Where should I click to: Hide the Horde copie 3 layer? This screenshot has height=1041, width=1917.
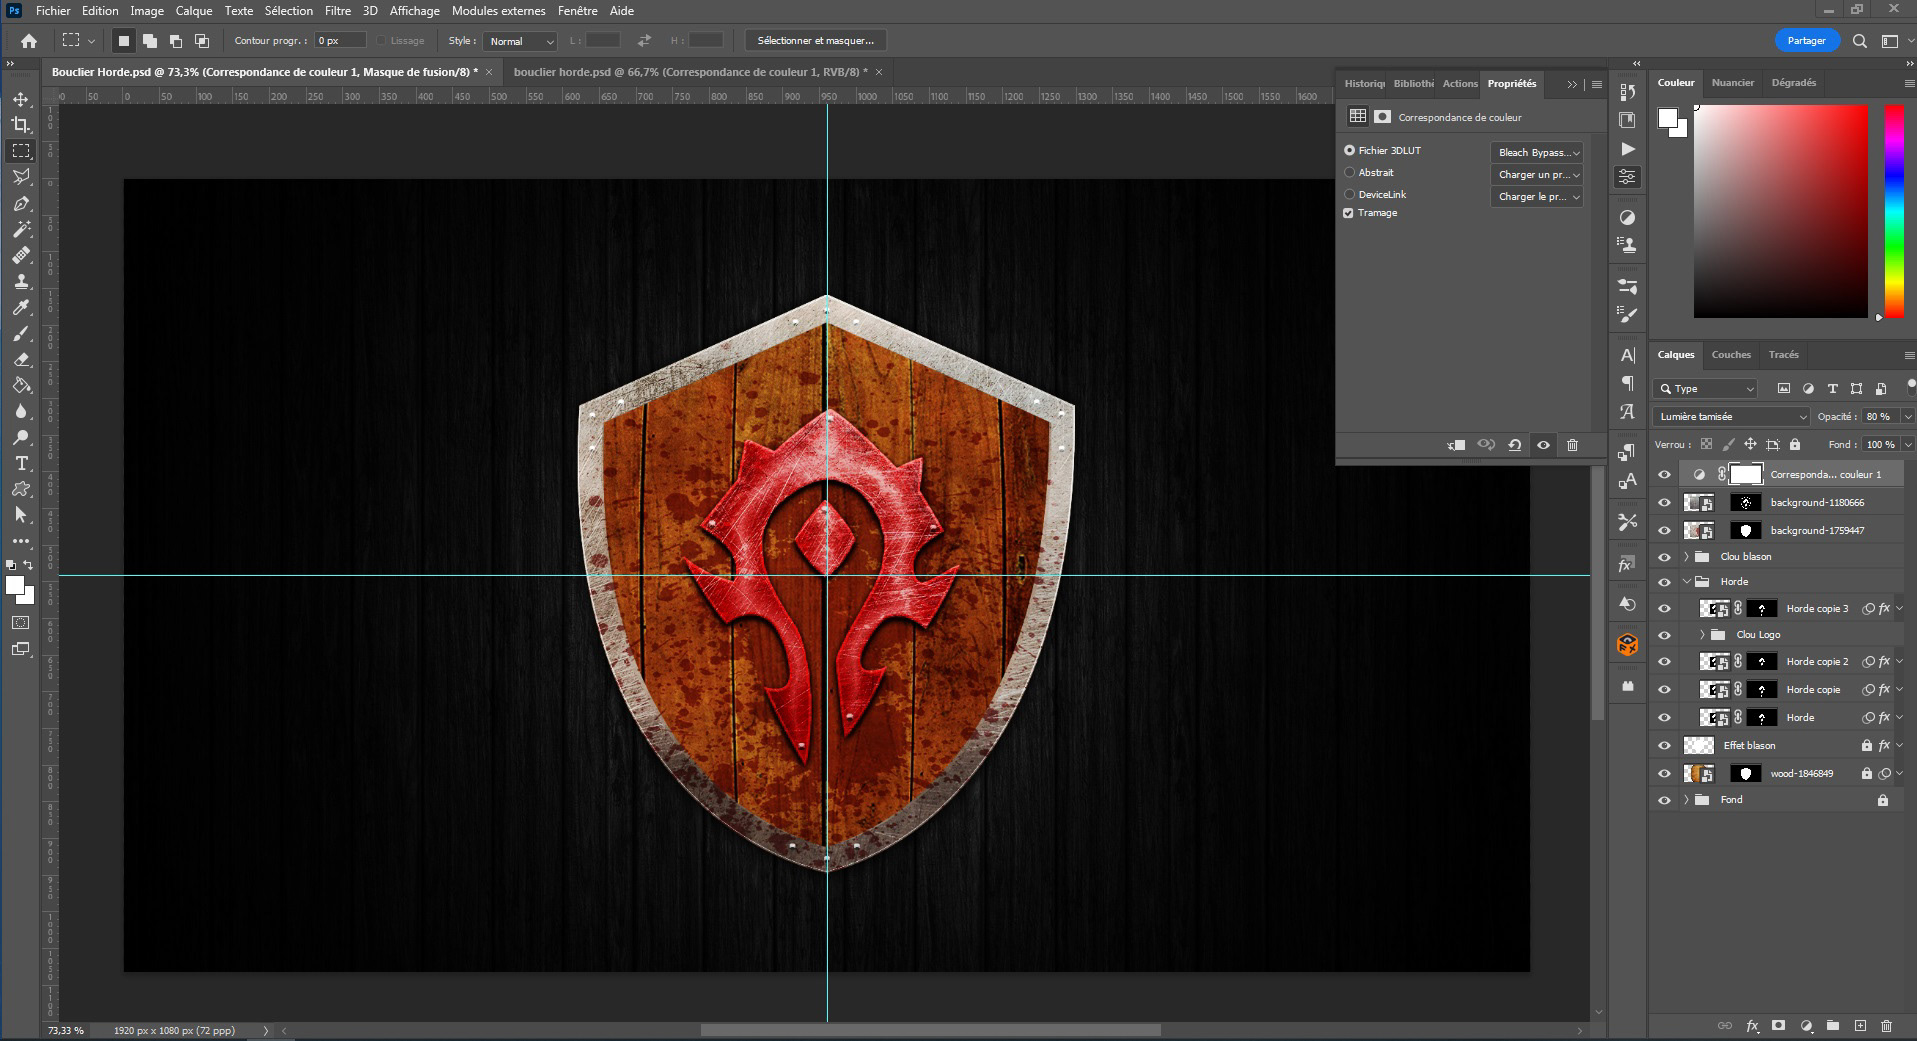coord(1664,608)
